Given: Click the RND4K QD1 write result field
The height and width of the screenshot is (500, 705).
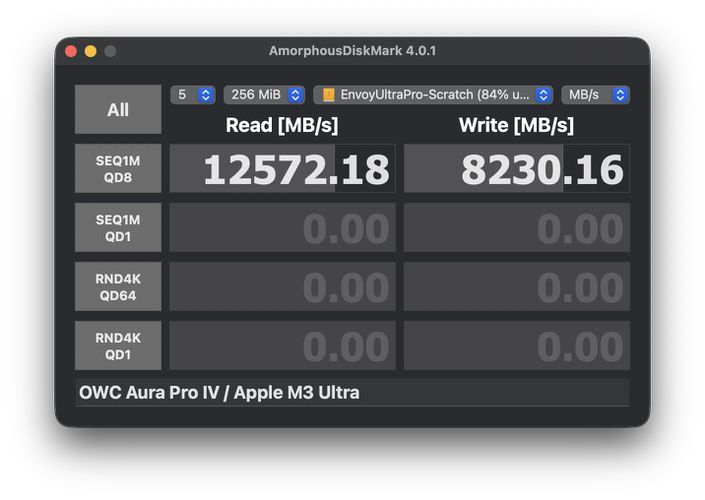Looking at the screenshot, I should [517, 345].
